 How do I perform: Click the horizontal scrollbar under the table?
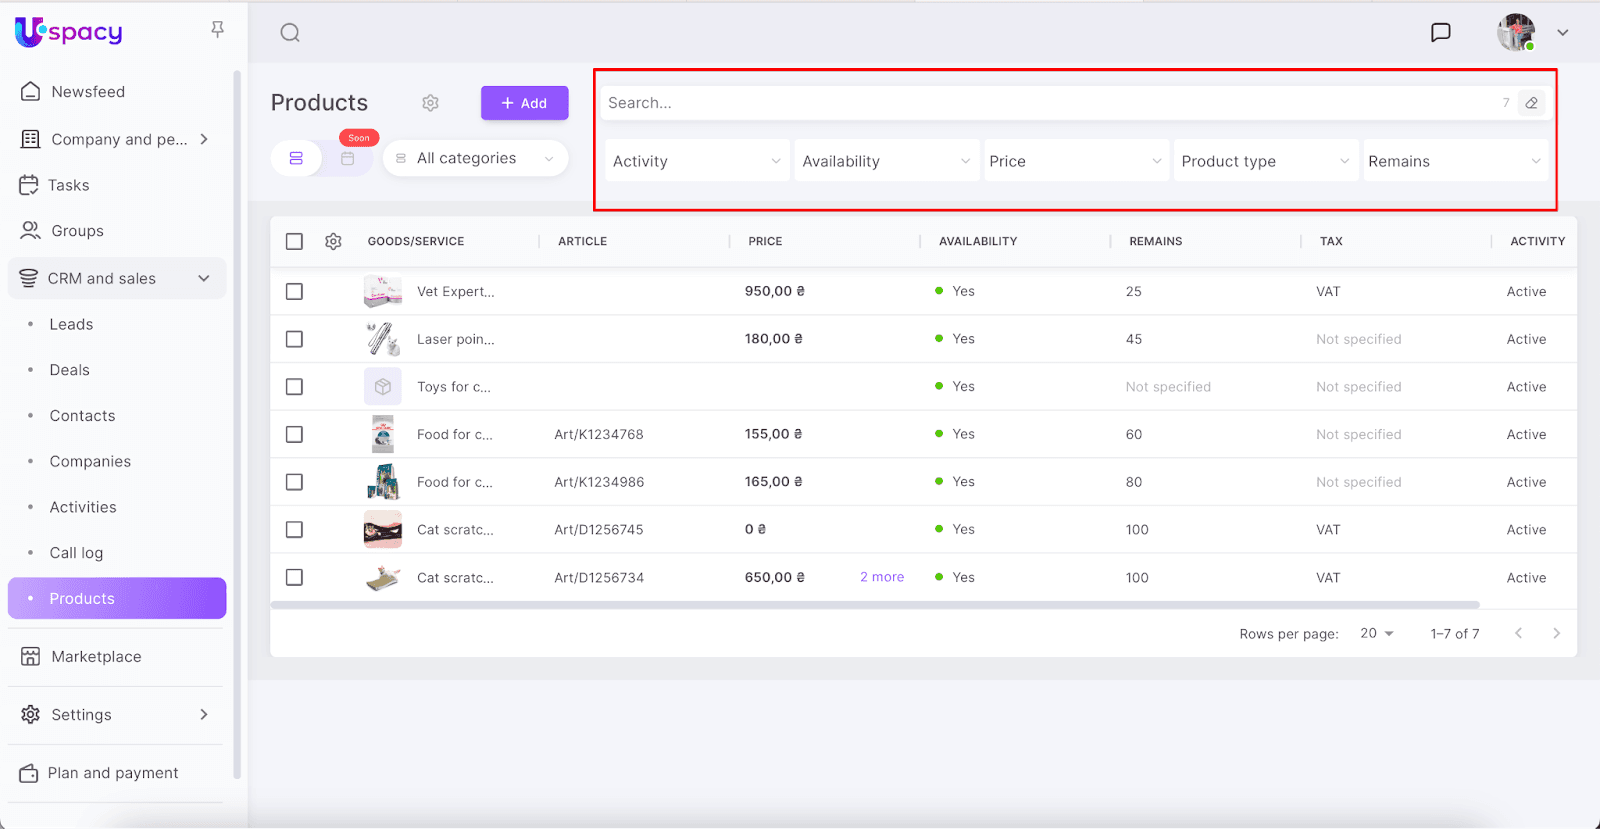pyautogui.click(x=874, y=605)
